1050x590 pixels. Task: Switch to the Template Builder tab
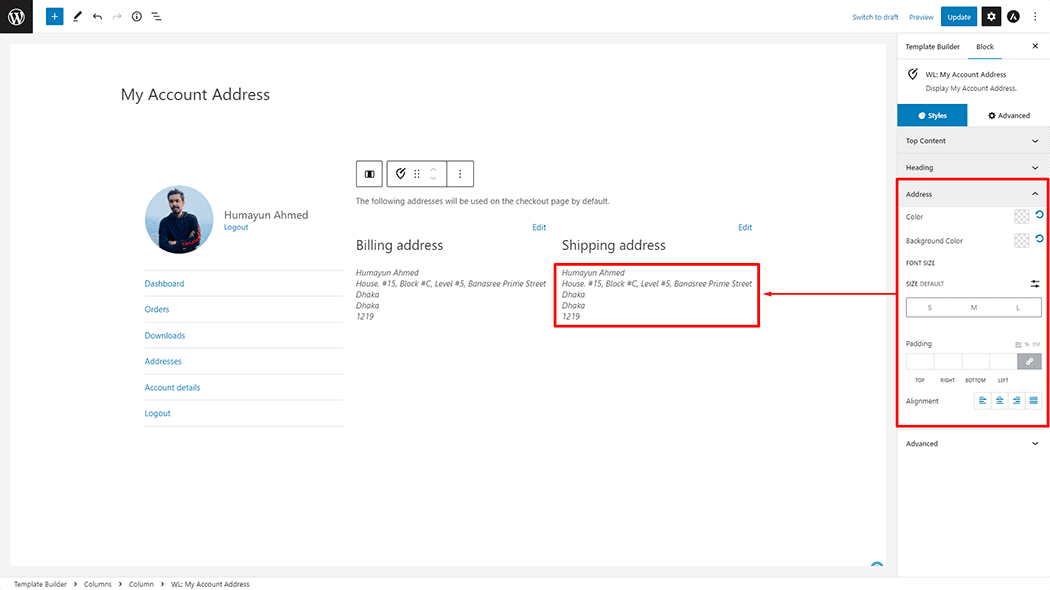pos(932,47)
